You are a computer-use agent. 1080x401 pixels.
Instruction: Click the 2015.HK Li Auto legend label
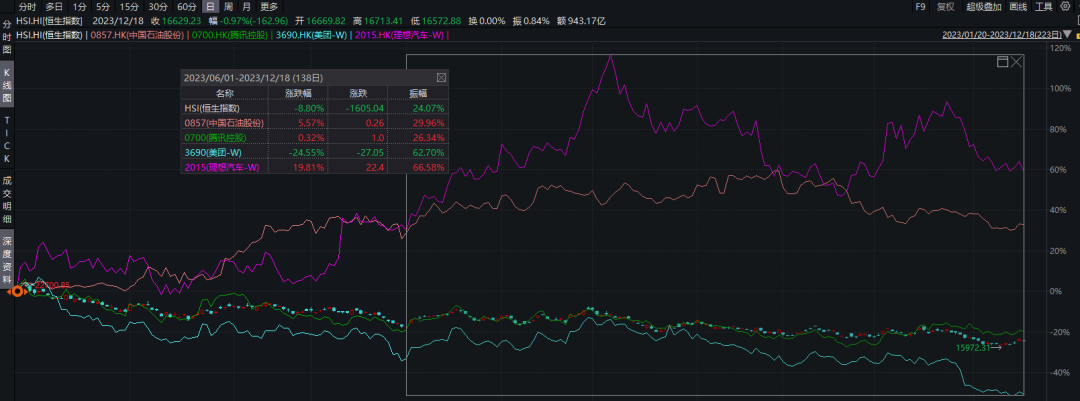pyautogui.click(x=400, y=34)
